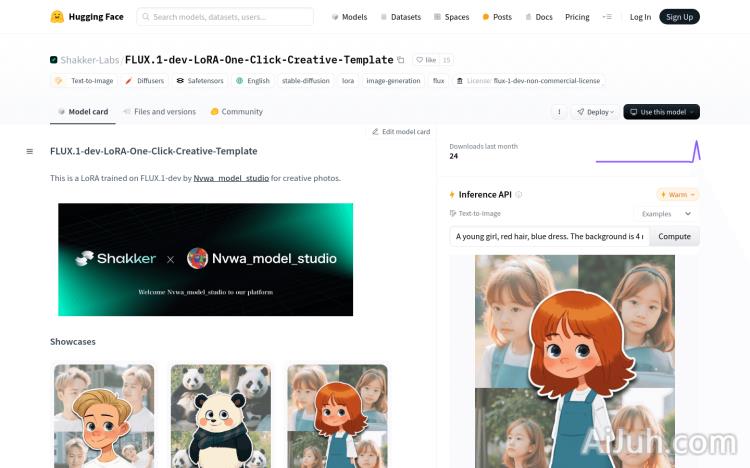This screenshot has height=468, width=750.
Task: Select the Diffusers tag
Action: click(x=144, y=80)
